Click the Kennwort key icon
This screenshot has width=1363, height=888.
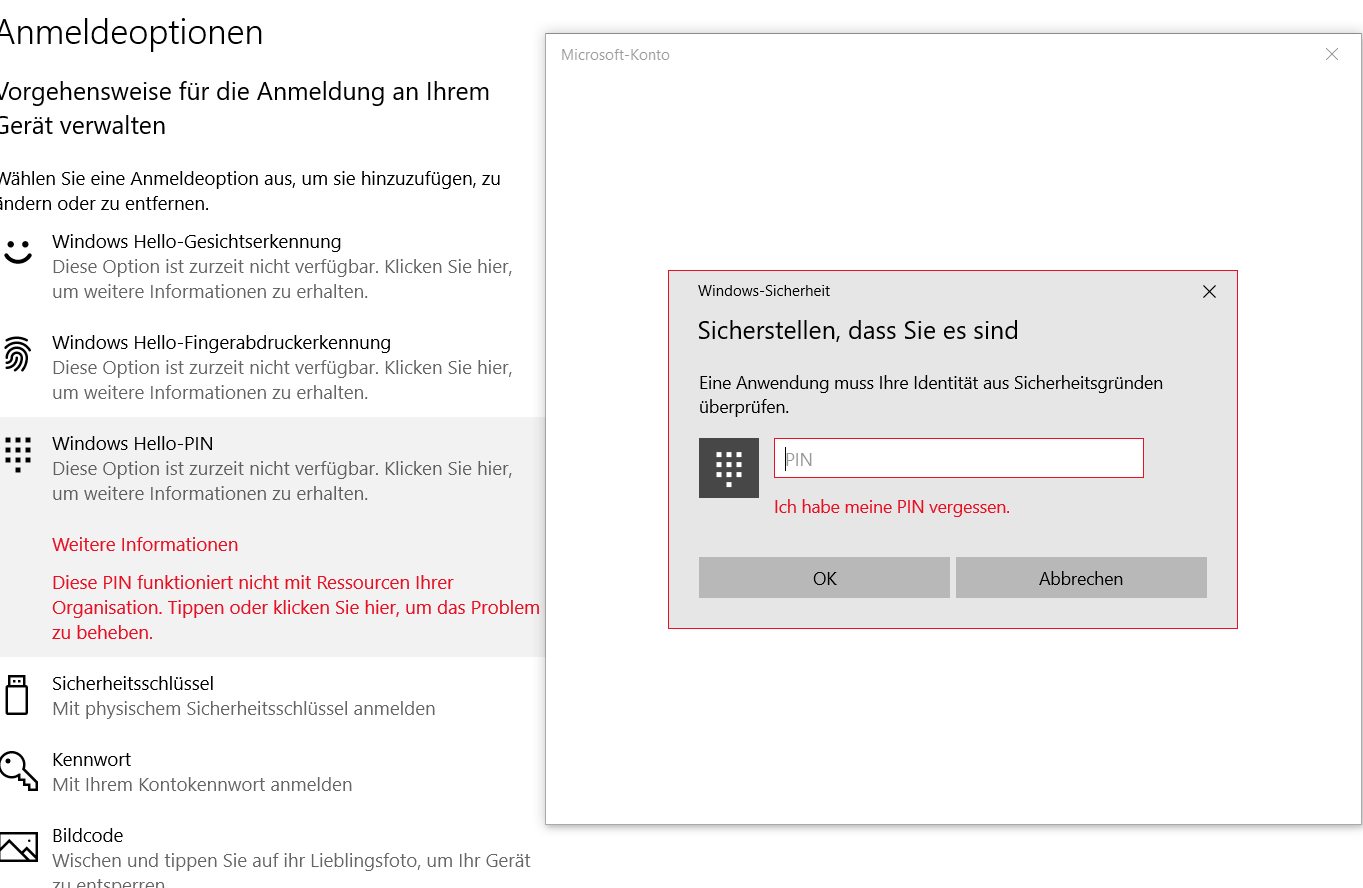[17, 770]
